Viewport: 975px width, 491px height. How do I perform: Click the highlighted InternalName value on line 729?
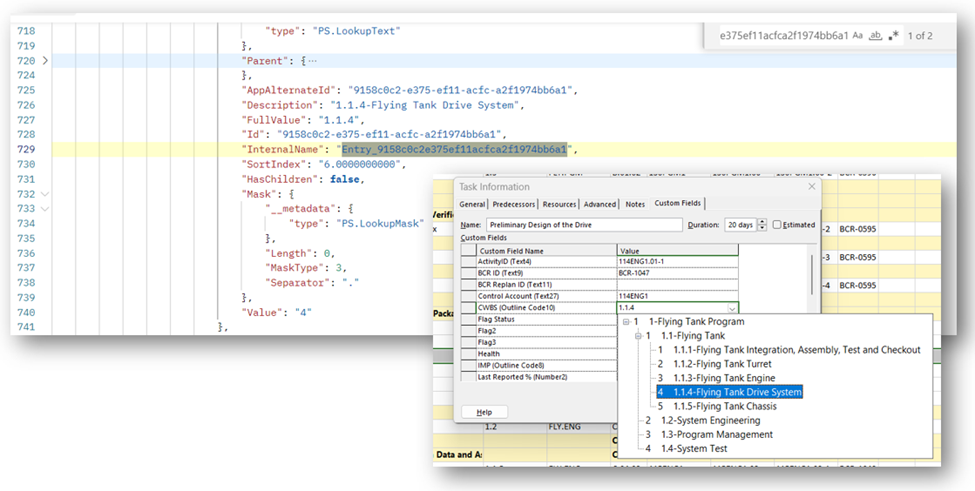(455, 149)
